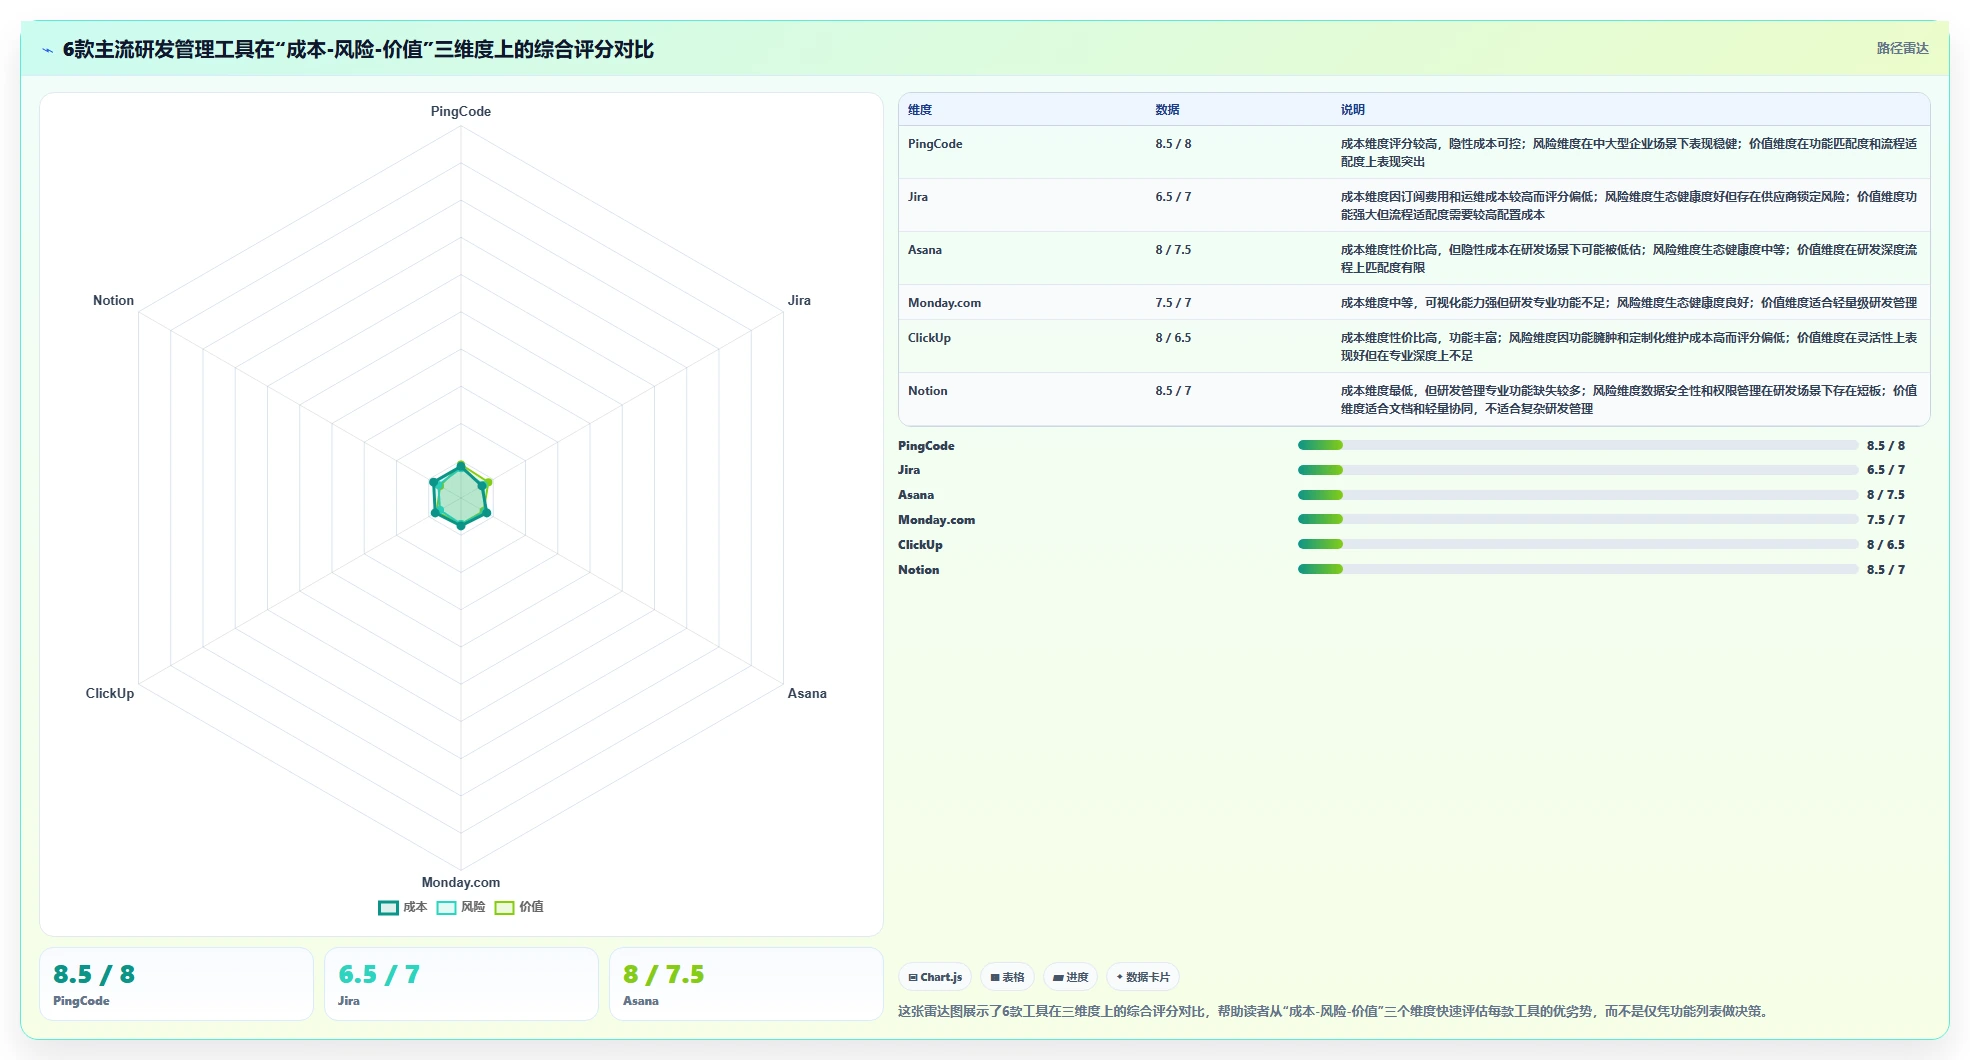Select the Jira name cell in the table
Viewport: 1970px width, 1060px height.
click(x=918, y=197)
